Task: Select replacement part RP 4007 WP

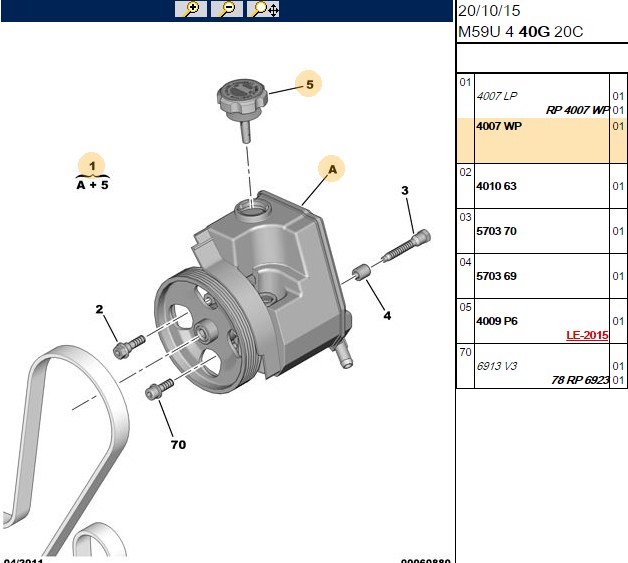Action: (x=577, y=110)
